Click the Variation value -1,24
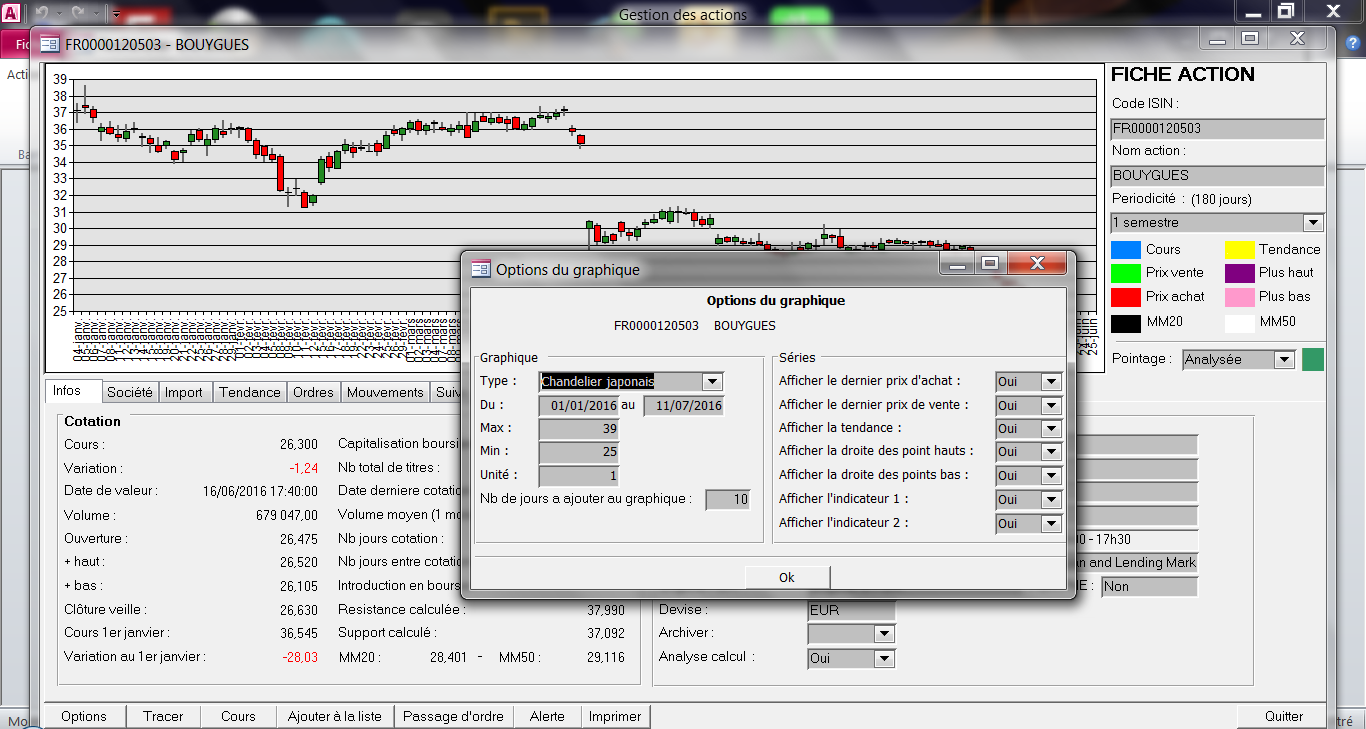The height and width of the screenshot is (729, 1366). (303, 468)
